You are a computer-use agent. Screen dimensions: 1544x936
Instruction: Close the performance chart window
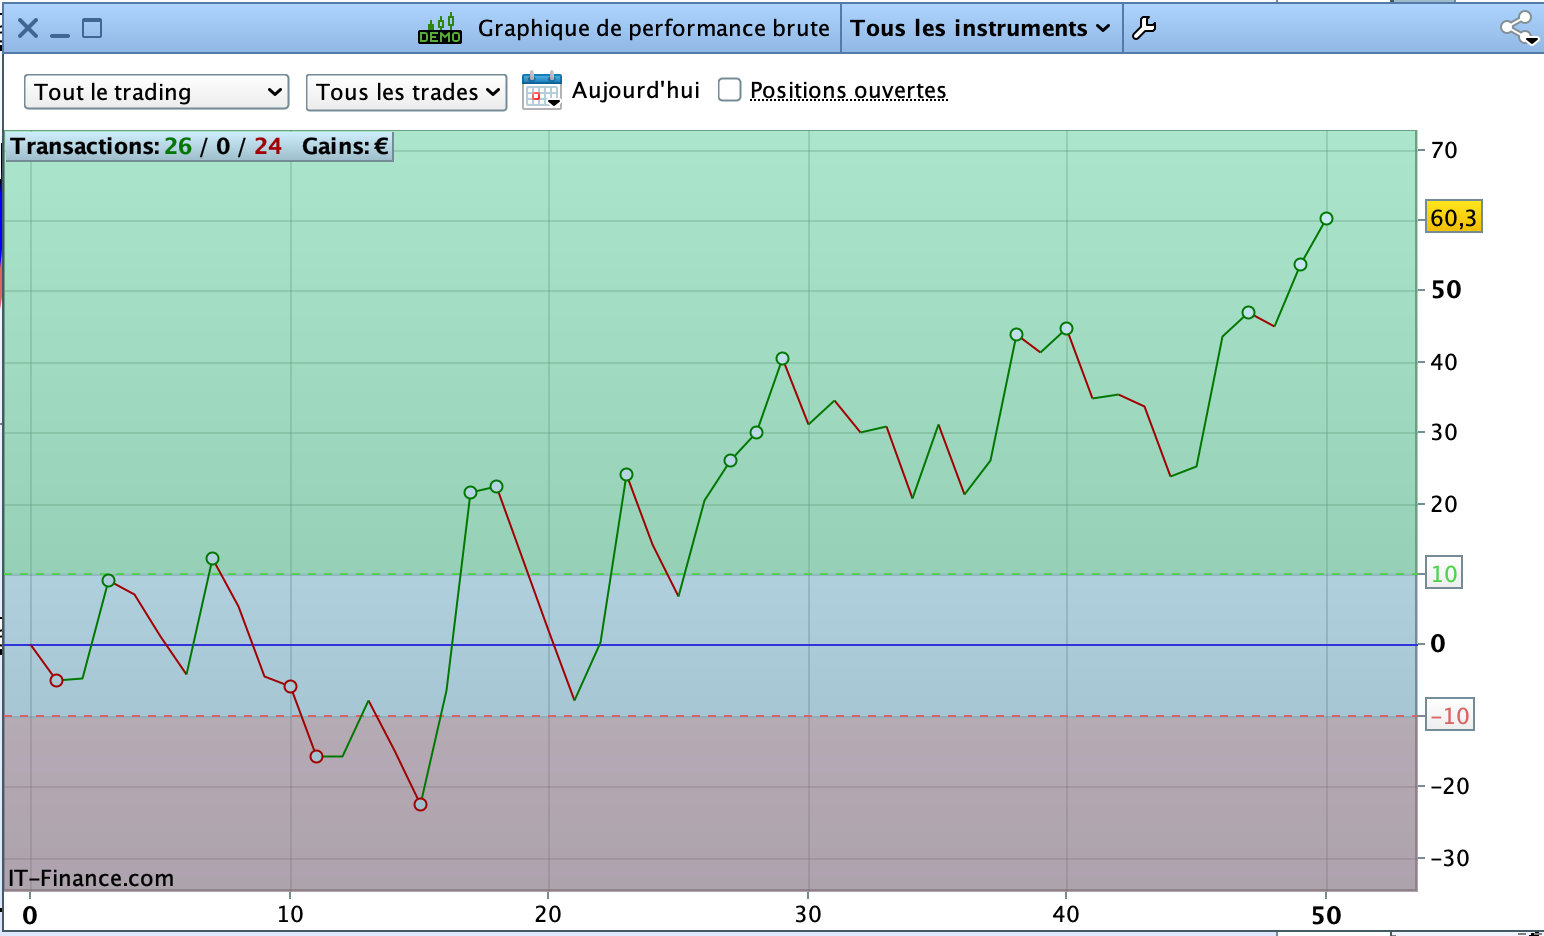coord(28,28)
